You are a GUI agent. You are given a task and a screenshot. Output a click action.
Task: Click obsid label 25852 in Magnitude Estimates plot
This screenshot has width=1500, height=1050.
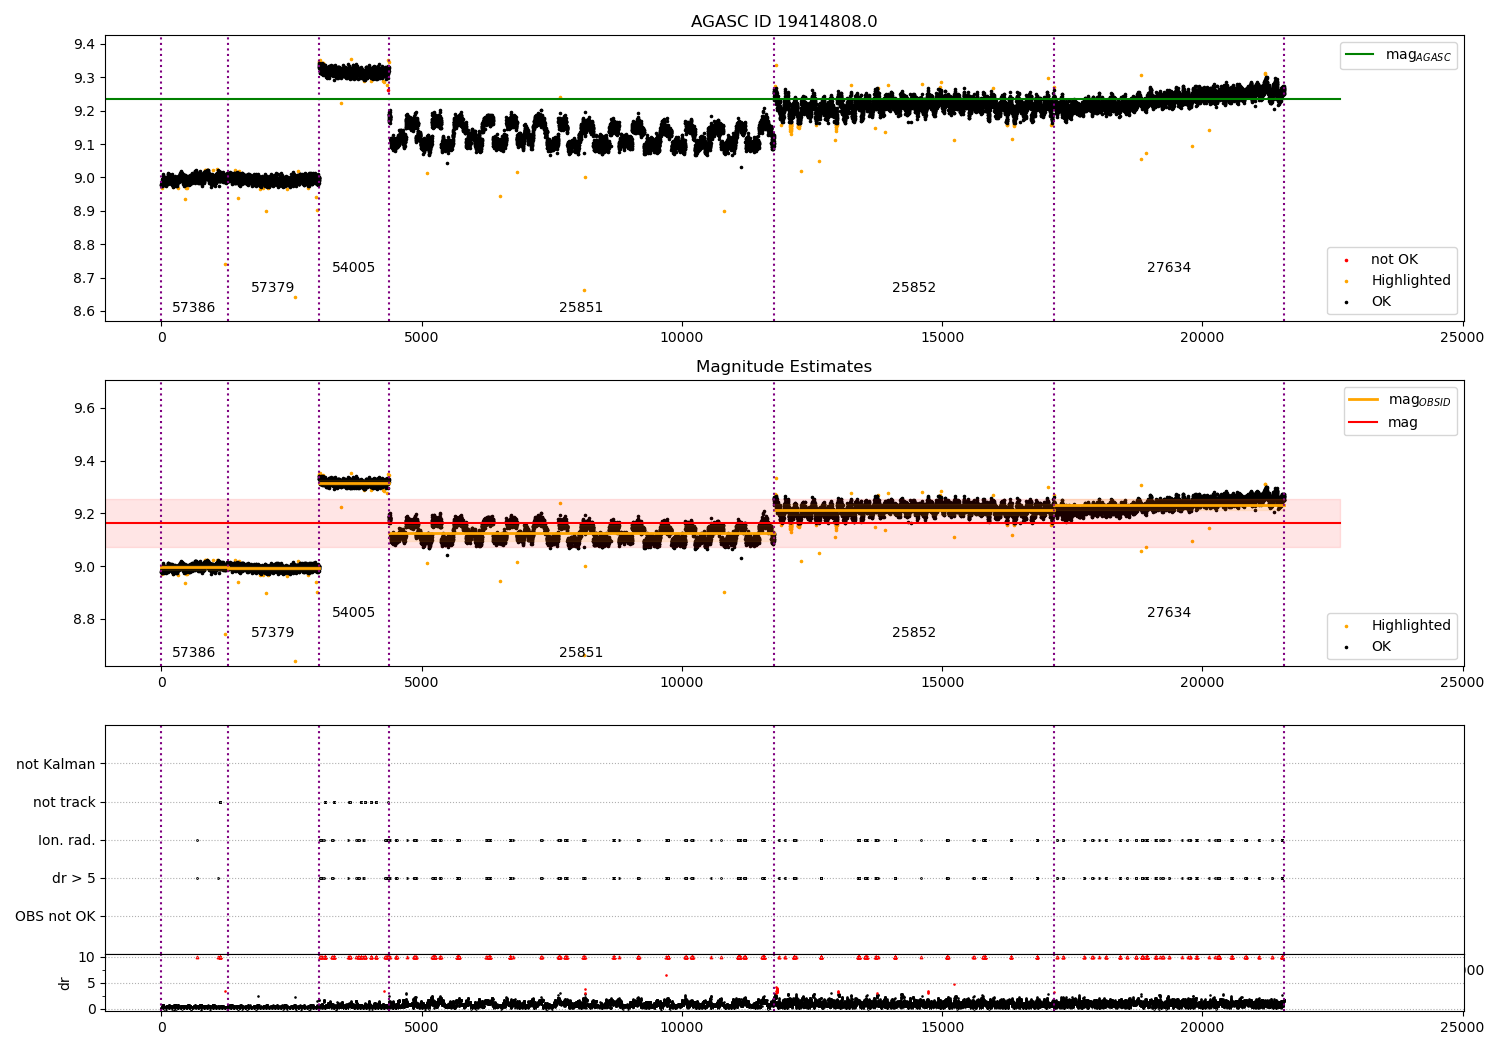click(x=914, y=633)
